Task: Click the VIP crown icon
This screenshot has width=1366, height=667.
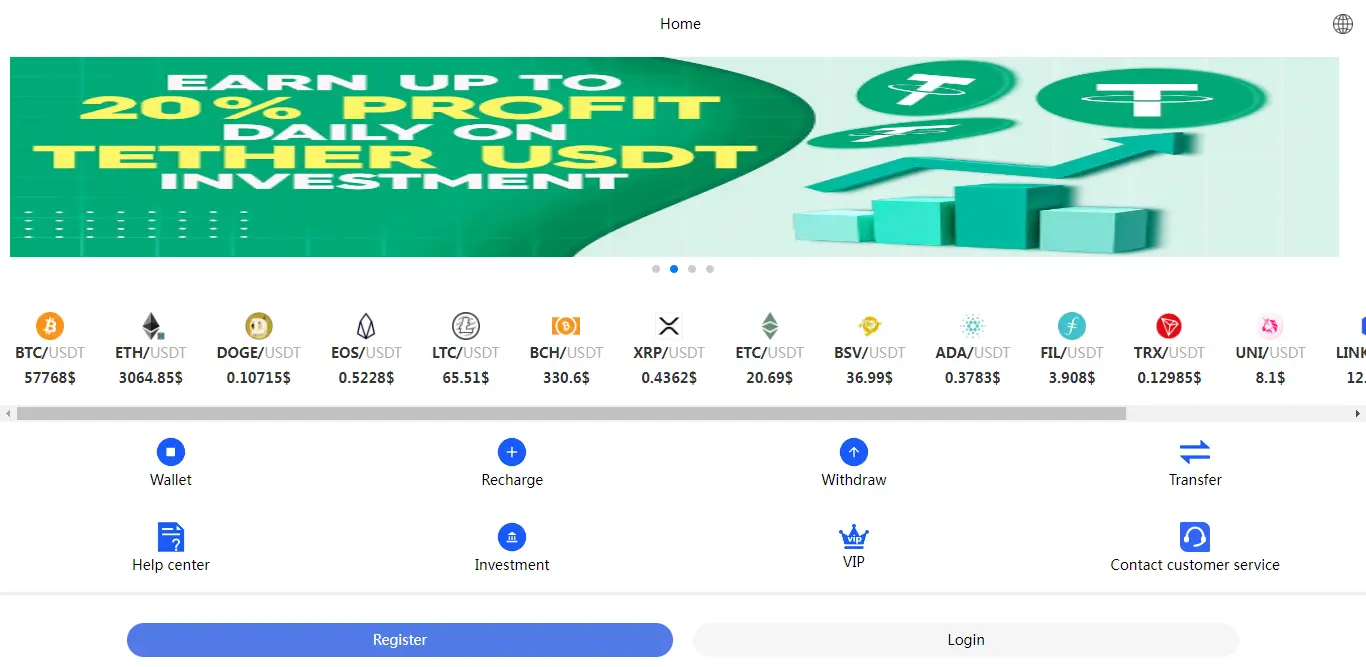Action: coord(854,536)
